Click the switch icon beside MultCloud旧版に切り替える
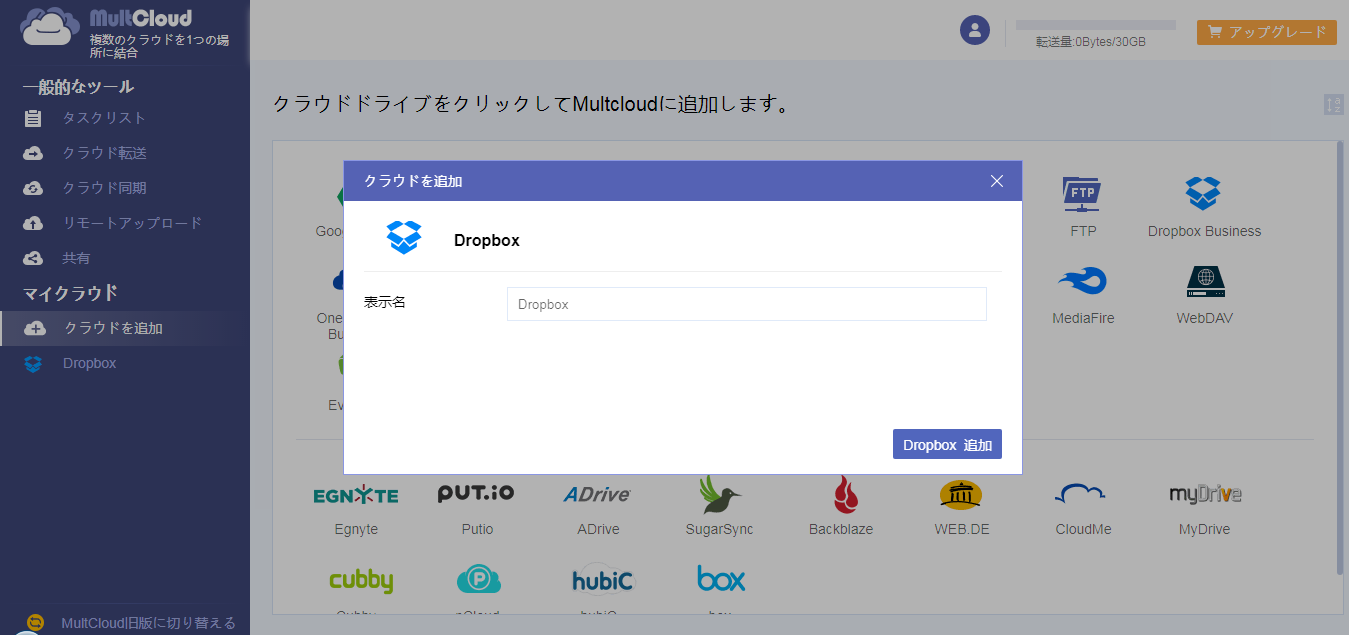Screen dimensions: 1349x635 pyautogui.click(x=36, y=622)
